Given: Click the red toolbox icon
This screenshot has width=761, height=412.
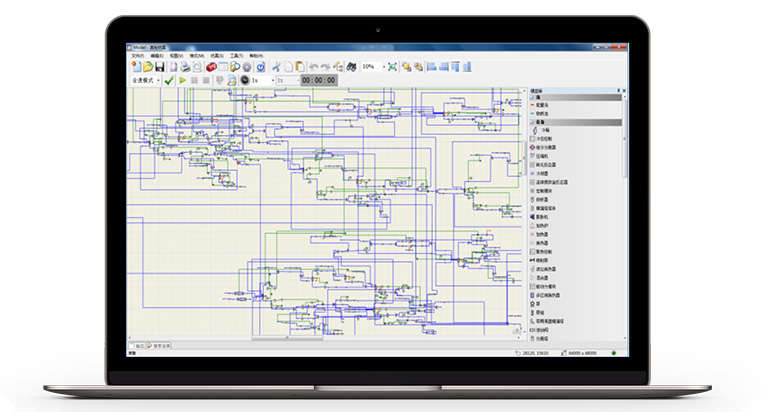Looking at the screenshot, I should 211,66.
